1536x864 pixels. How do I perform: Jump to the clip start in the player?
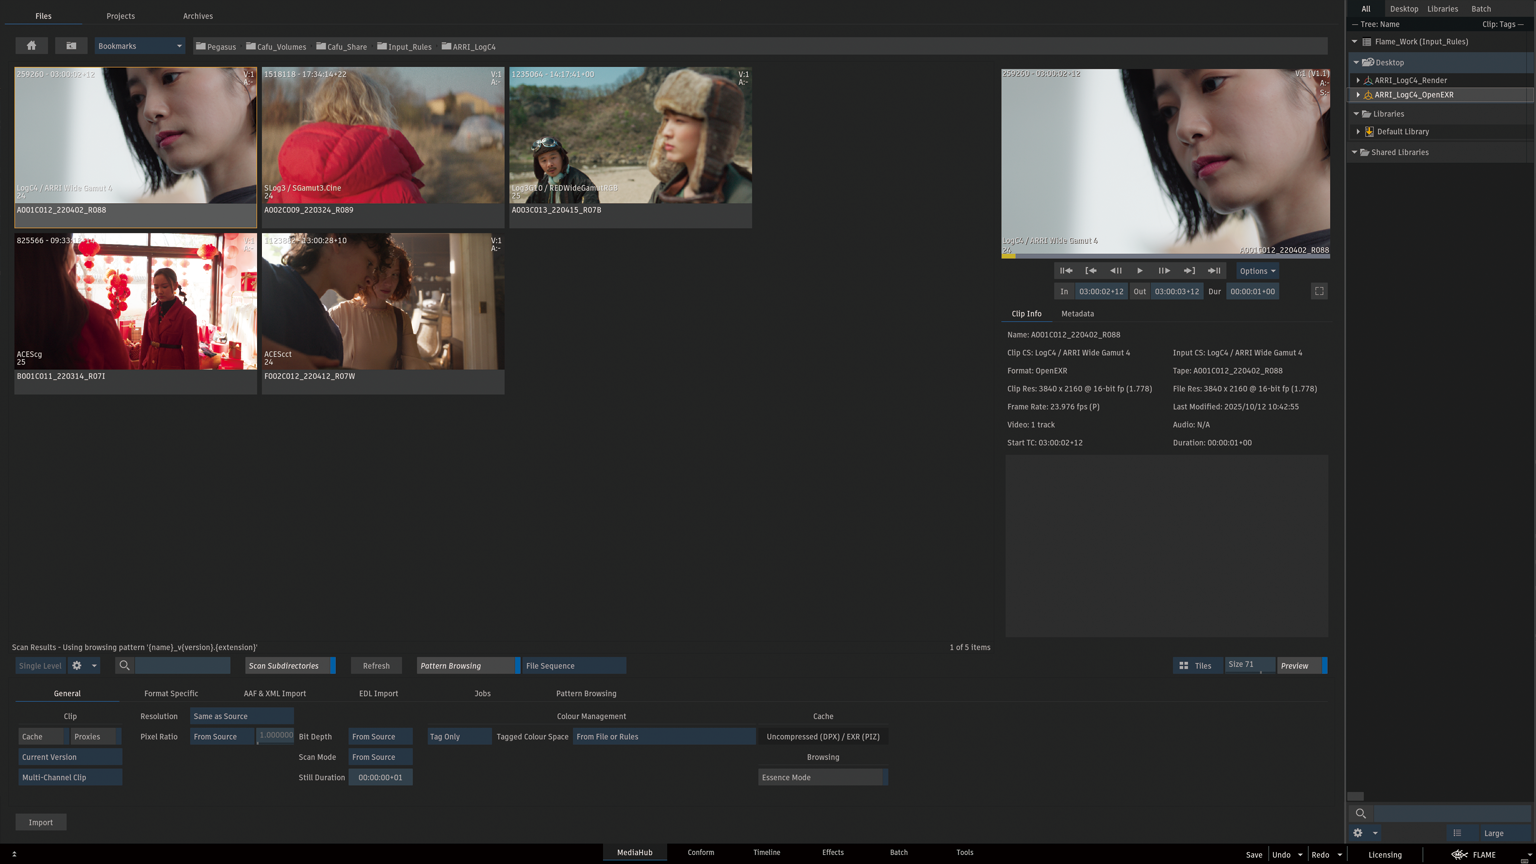click(1066, 271)
